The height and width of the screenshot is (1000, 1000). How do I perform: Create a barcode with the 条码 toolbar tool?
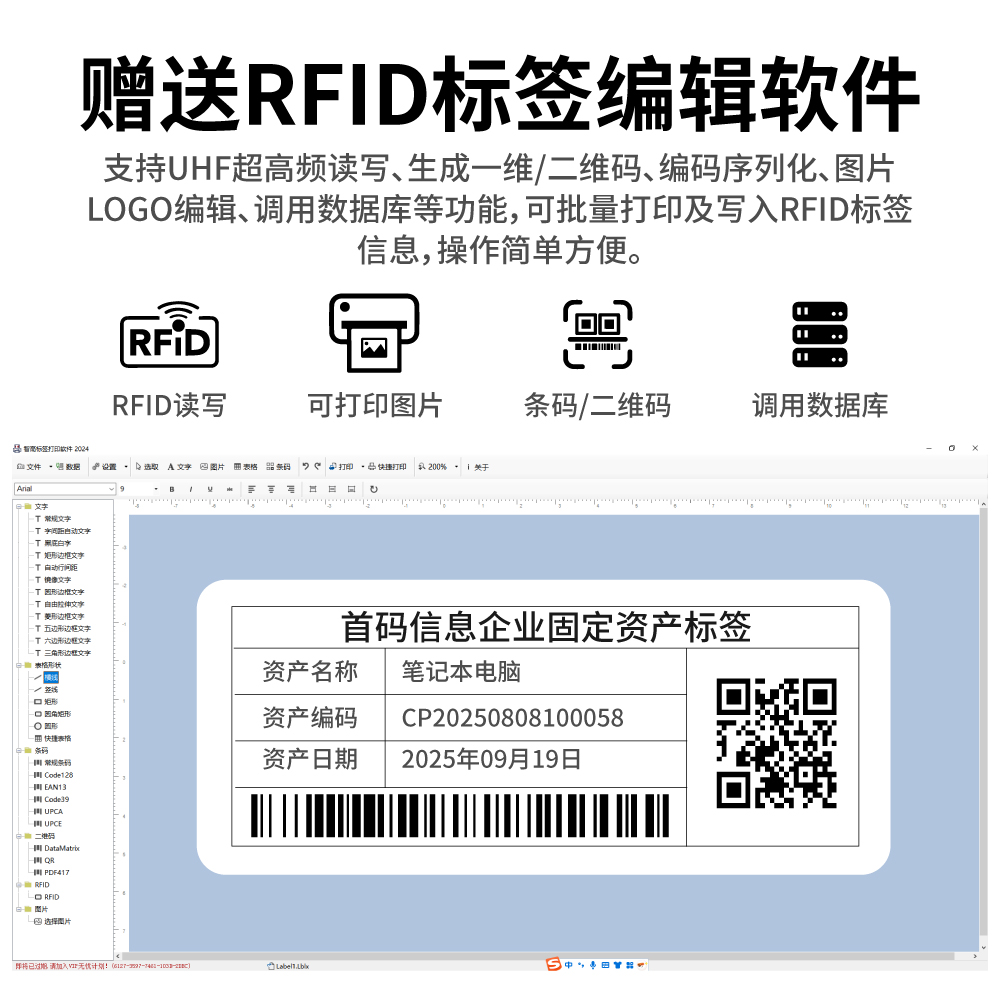click(x=278, y=466)
